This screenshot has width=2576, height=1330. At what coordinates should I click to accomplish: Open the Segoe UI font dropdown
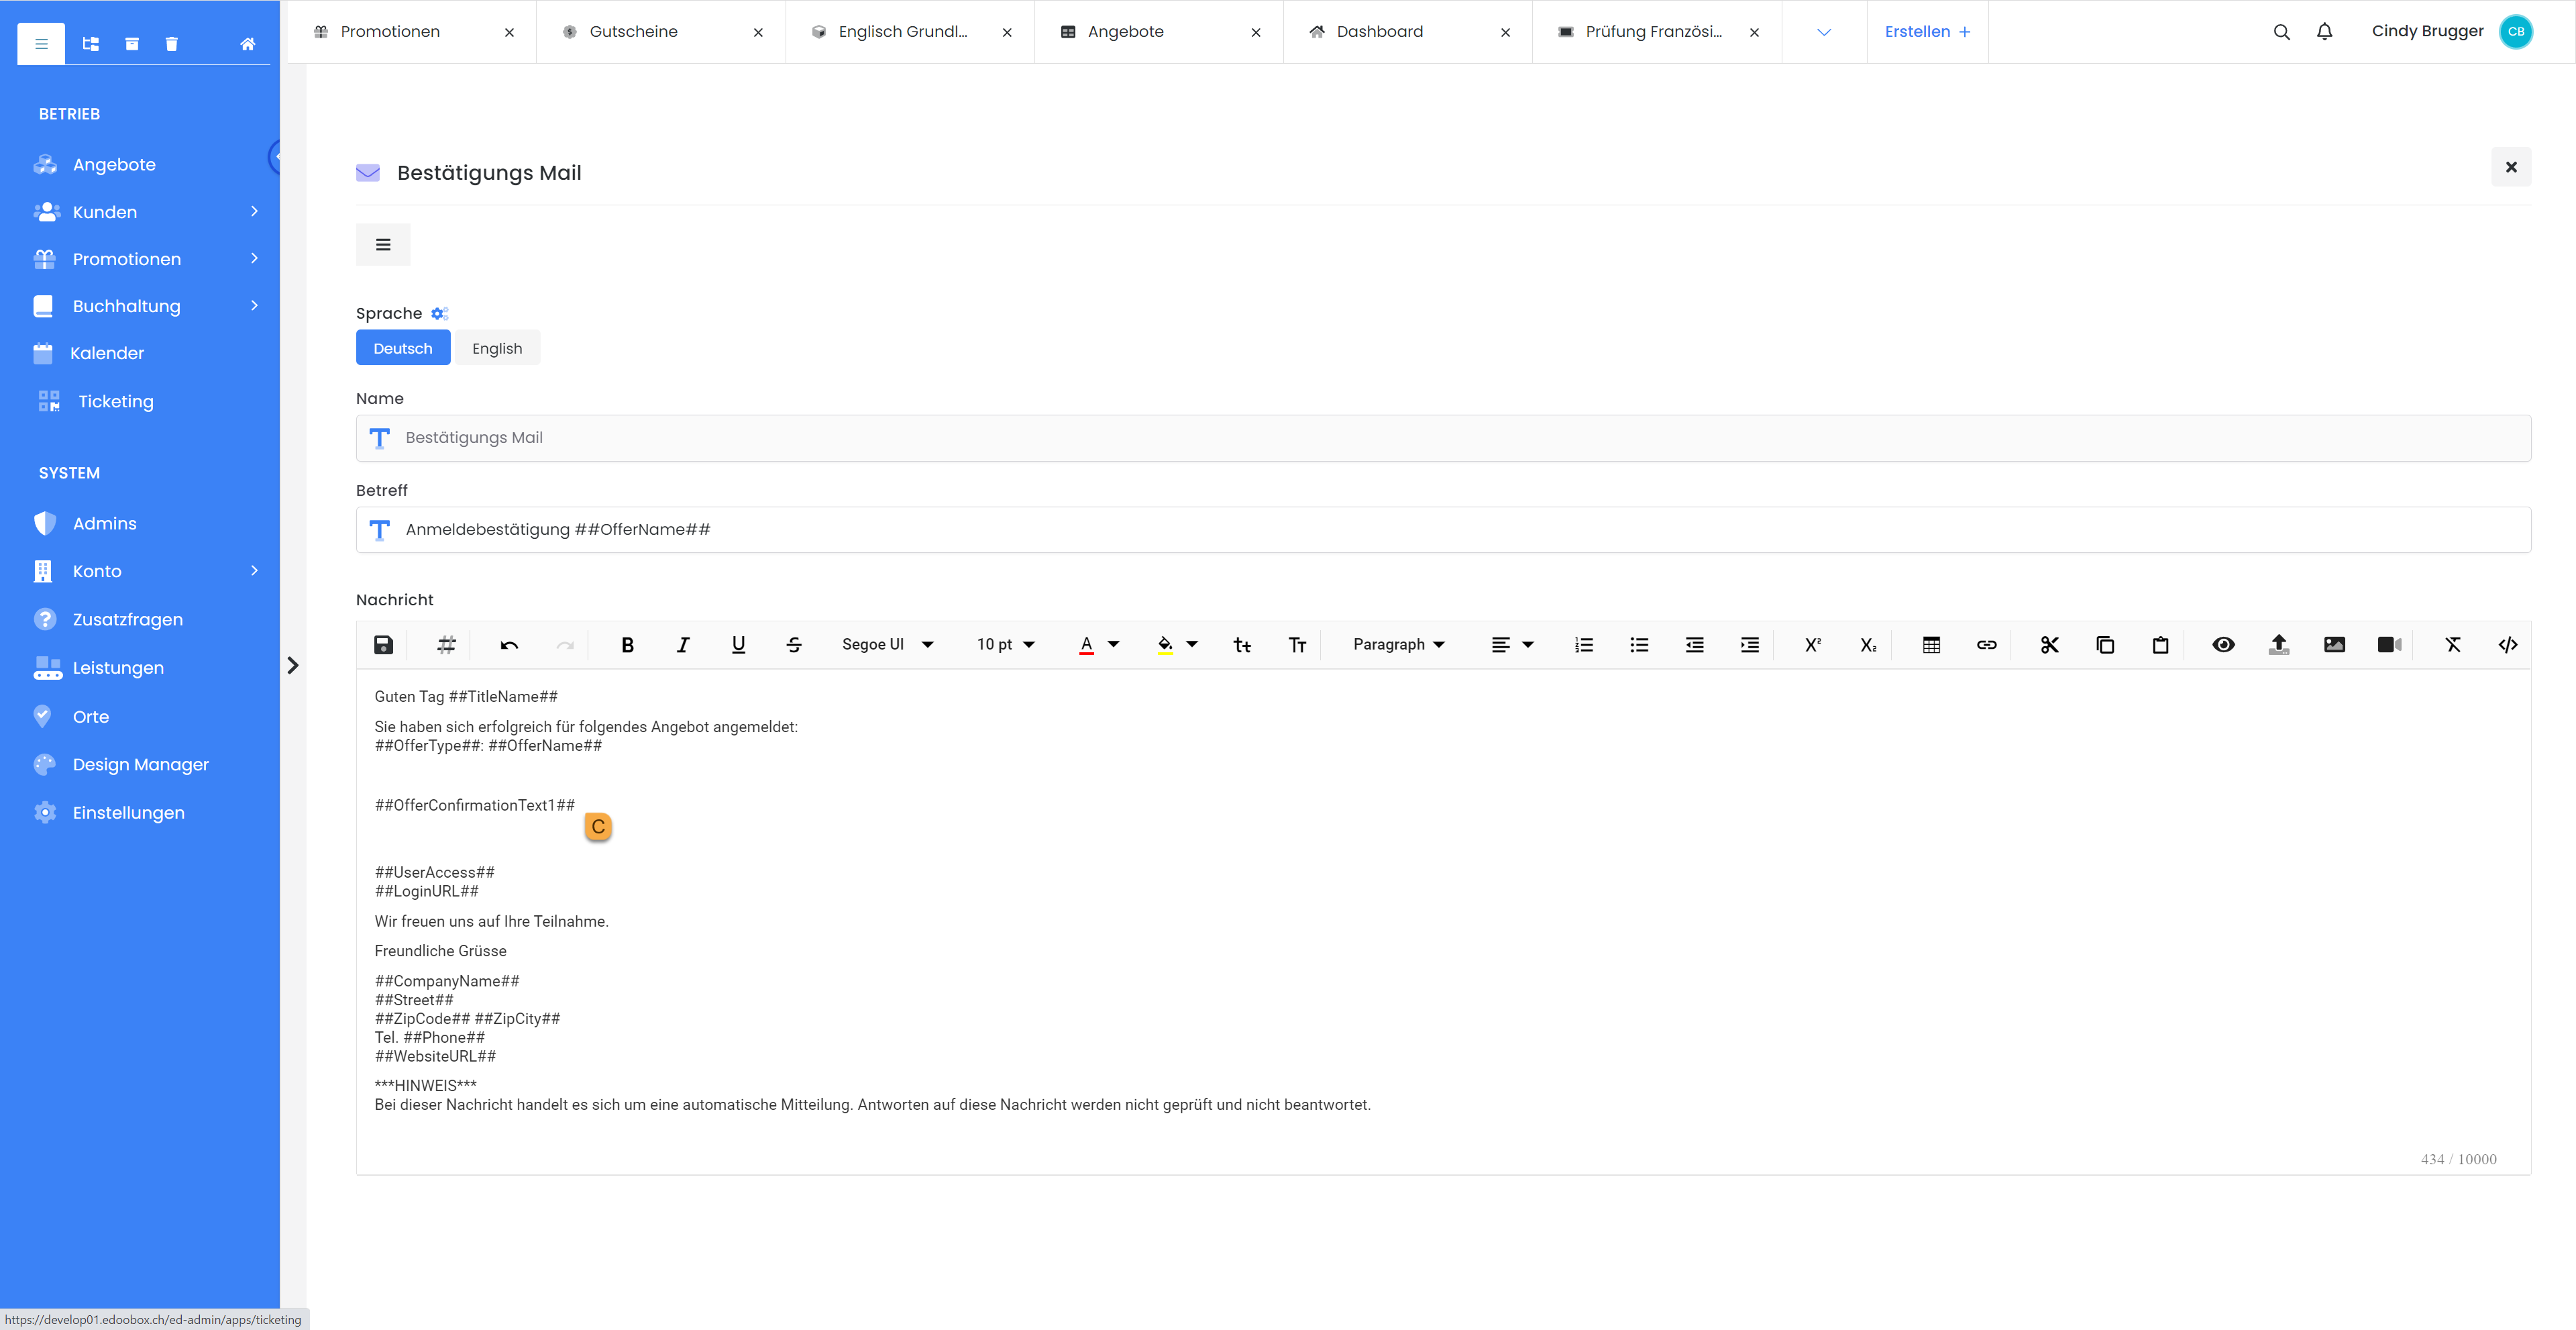(887, 645)
